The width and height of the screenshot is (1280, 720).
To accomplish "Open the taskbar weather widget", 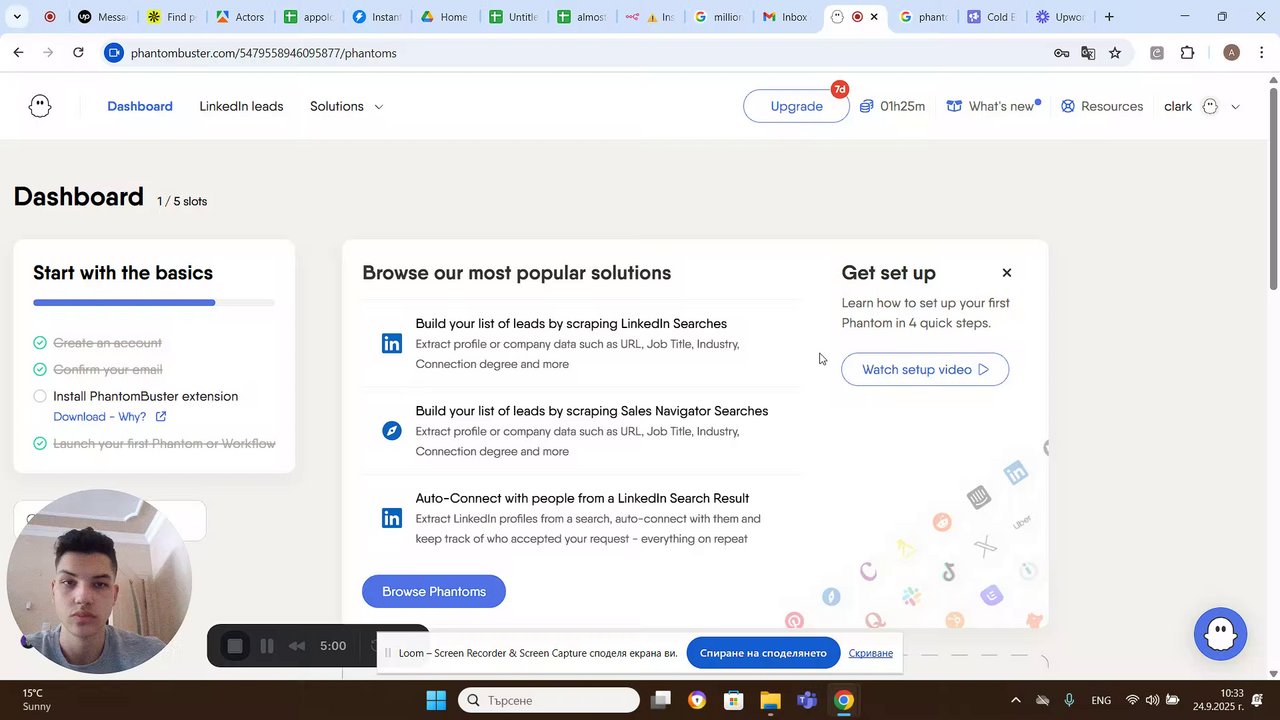I will [x=36, y=700].
